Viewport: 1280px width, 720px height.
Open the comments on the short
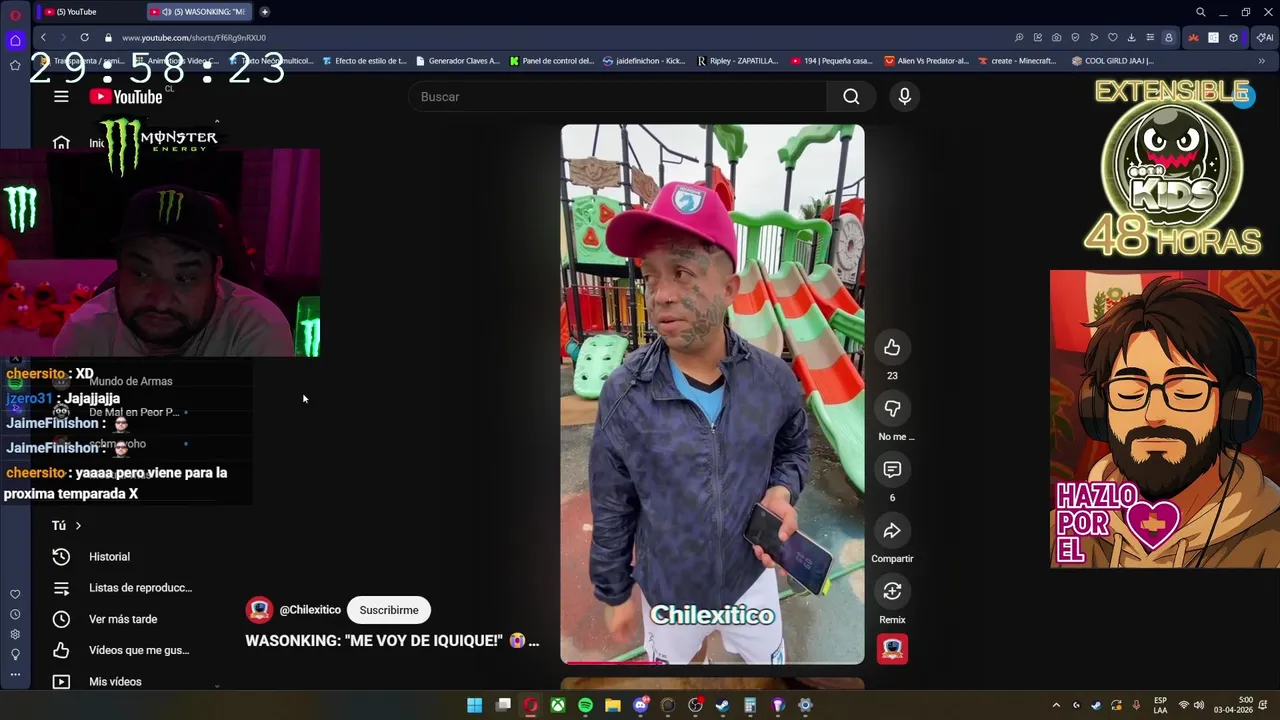click(892, 469)
